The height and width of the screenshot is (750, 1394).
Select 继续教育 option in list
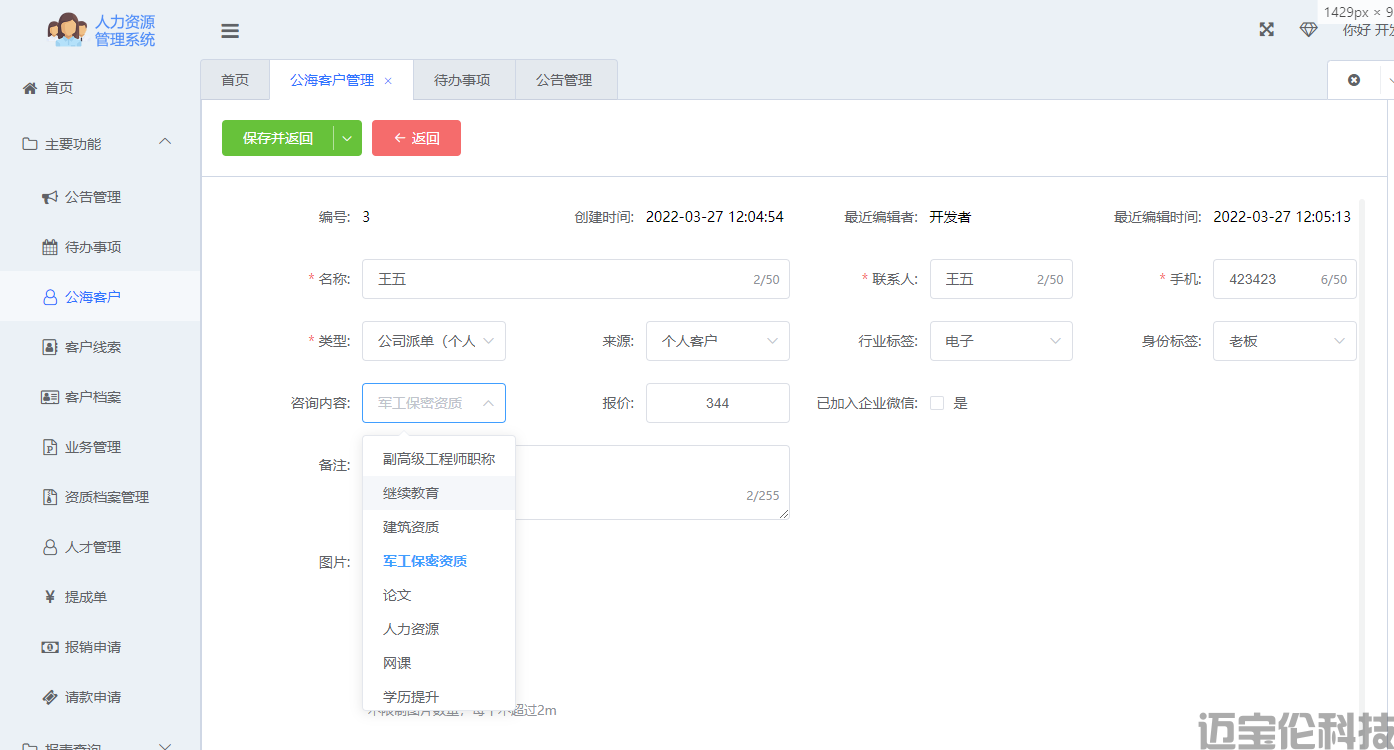[x=439, y=493]
